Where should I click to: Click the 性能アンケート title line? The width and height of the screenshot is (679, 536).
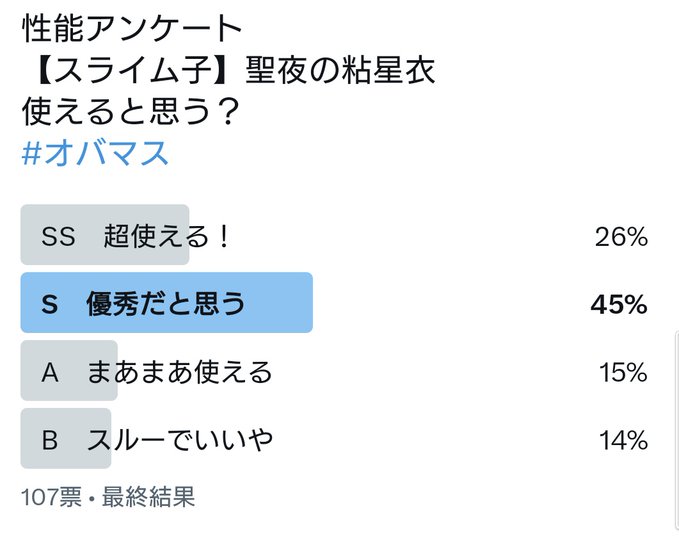(x=132, y=28)
